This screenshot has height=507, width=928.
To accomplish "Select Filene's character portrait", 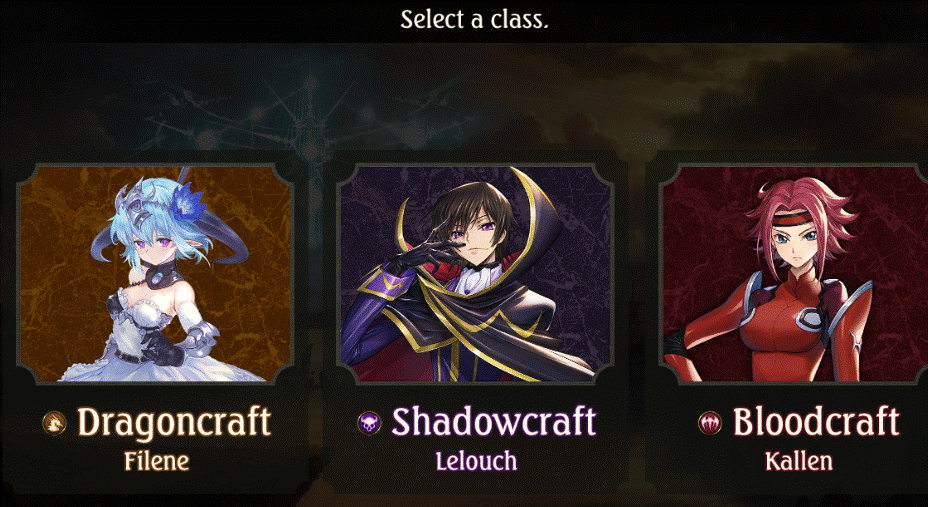I will tap(156, 274).
